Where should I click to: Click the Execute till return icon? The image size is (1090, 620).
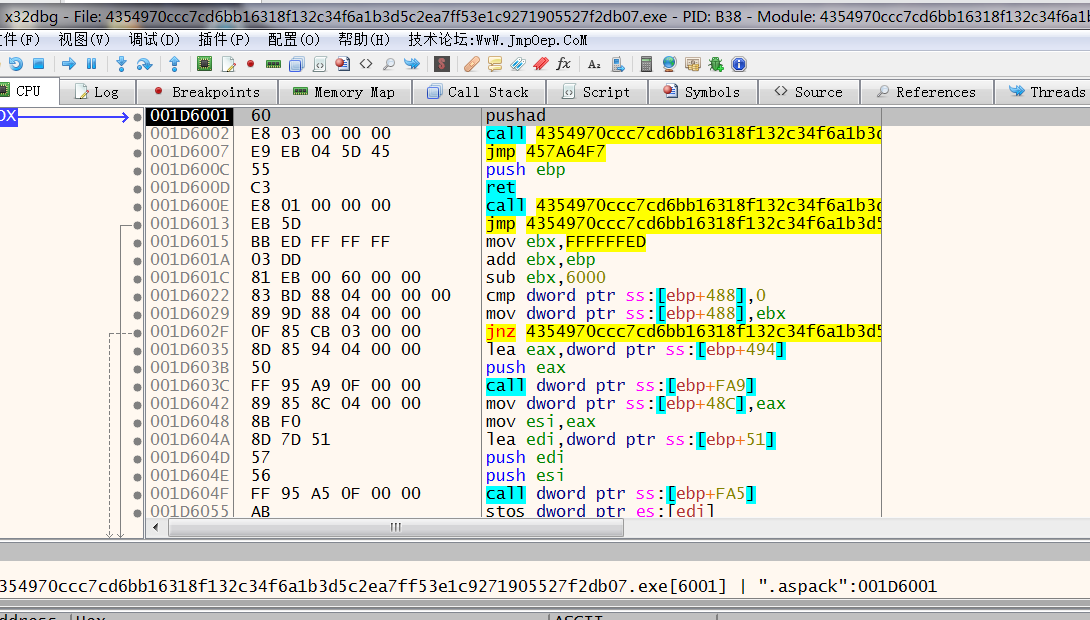tap(174, 64)
